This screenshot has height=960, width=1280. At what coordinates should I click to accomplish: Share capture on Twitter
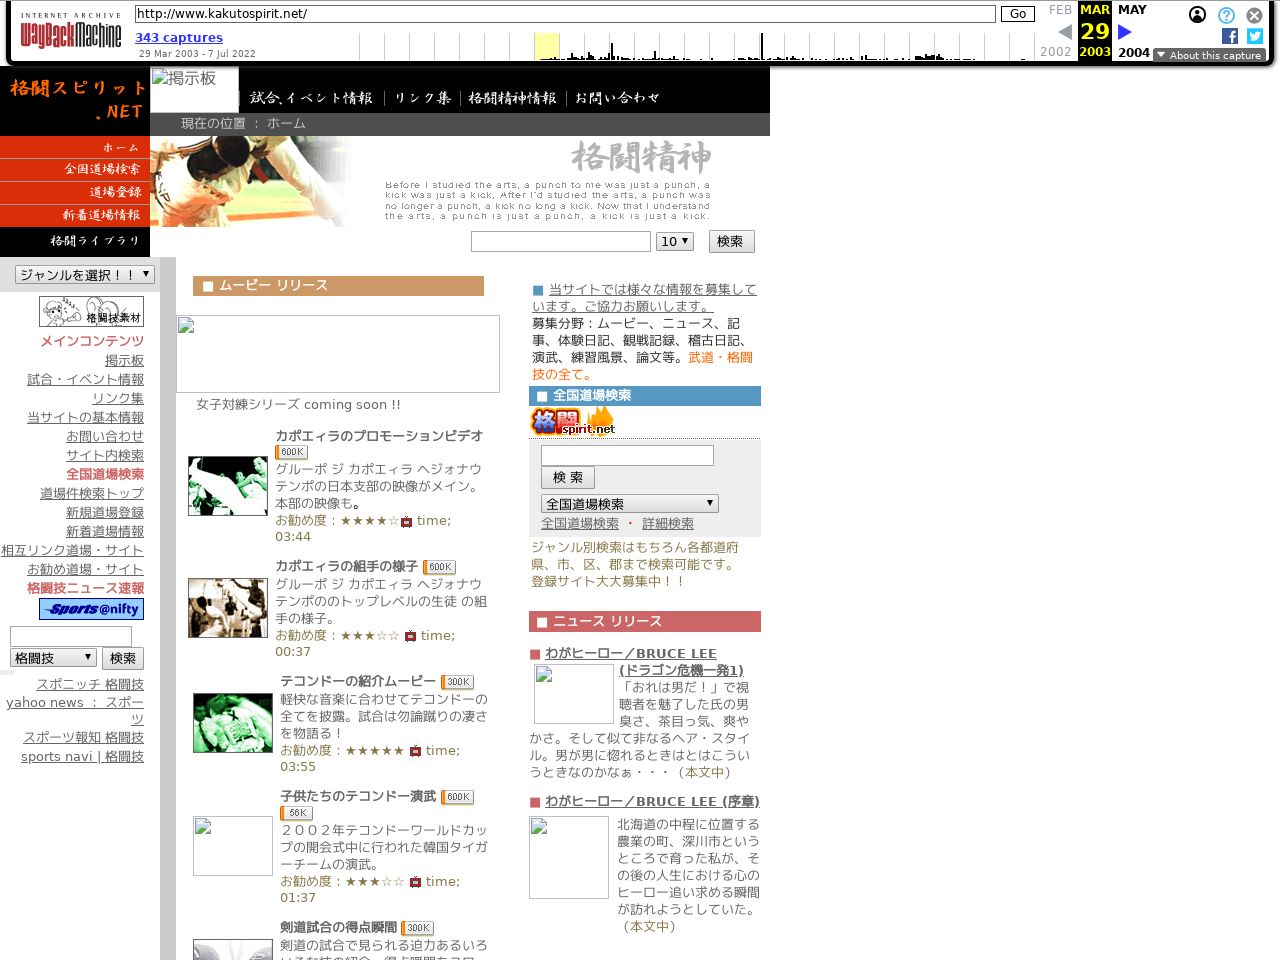tap(1255, 36)
